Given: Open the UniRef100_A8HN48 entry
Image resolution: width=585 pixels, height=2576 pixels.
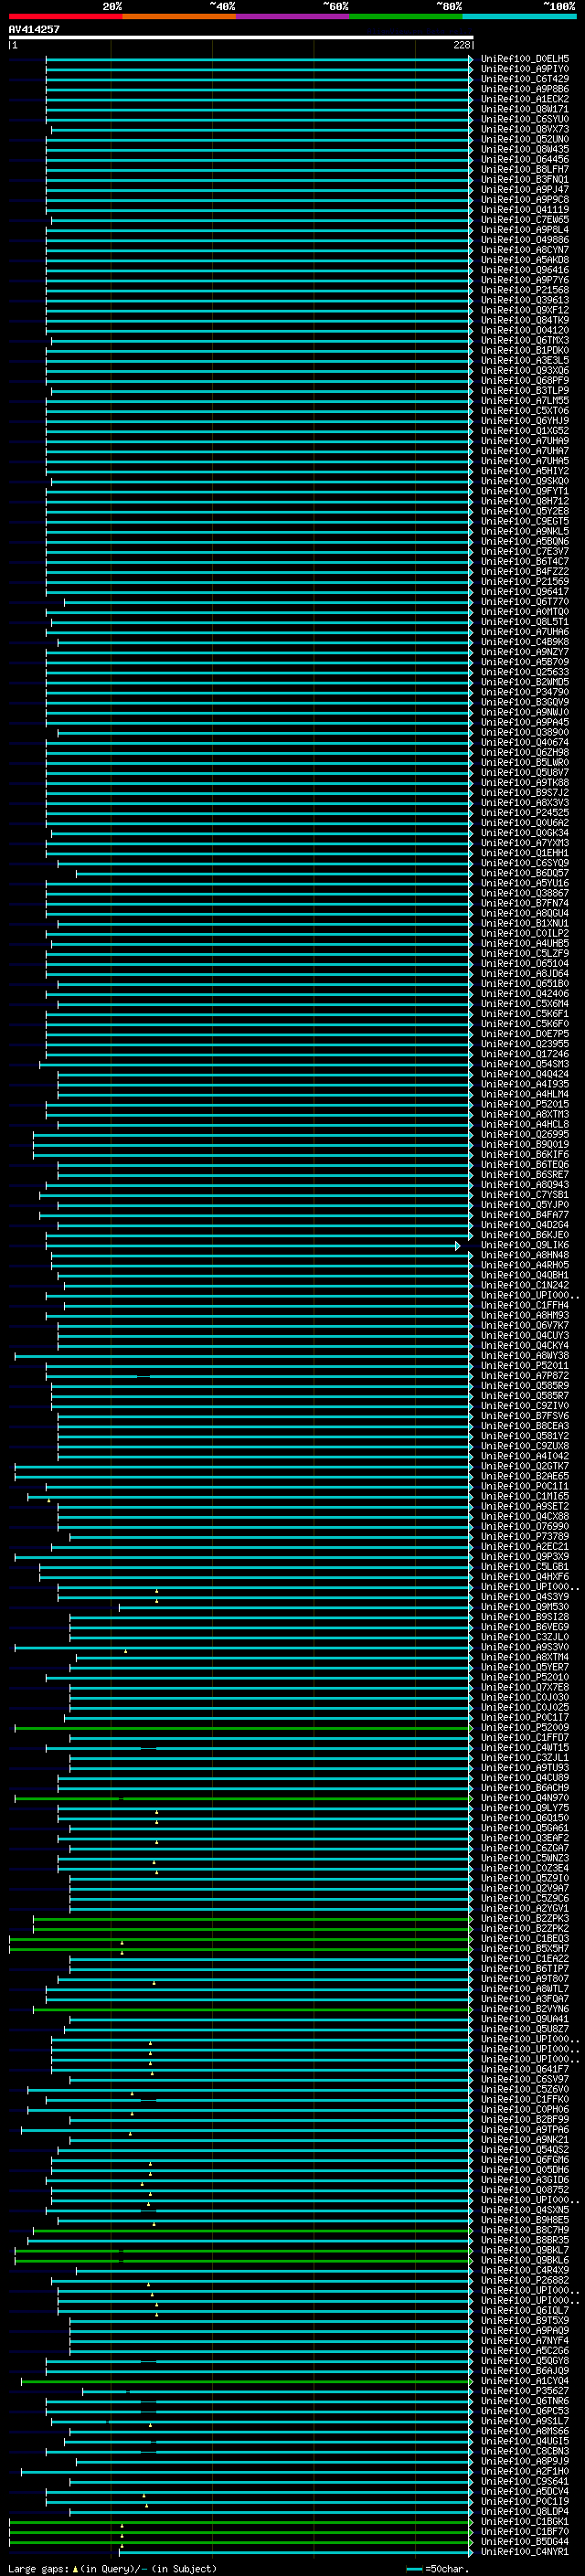Looking at the screenshot, I should pyautogui.click(x=524, y=1255).
